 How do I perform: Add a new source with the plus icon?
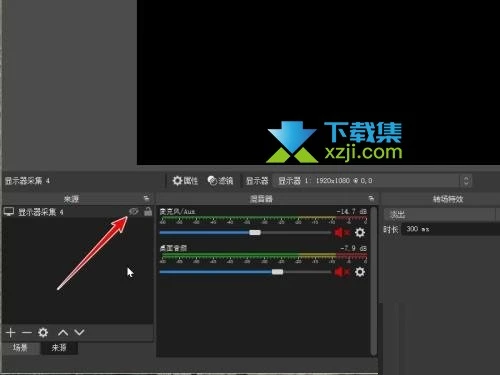[x=10, y=332]
